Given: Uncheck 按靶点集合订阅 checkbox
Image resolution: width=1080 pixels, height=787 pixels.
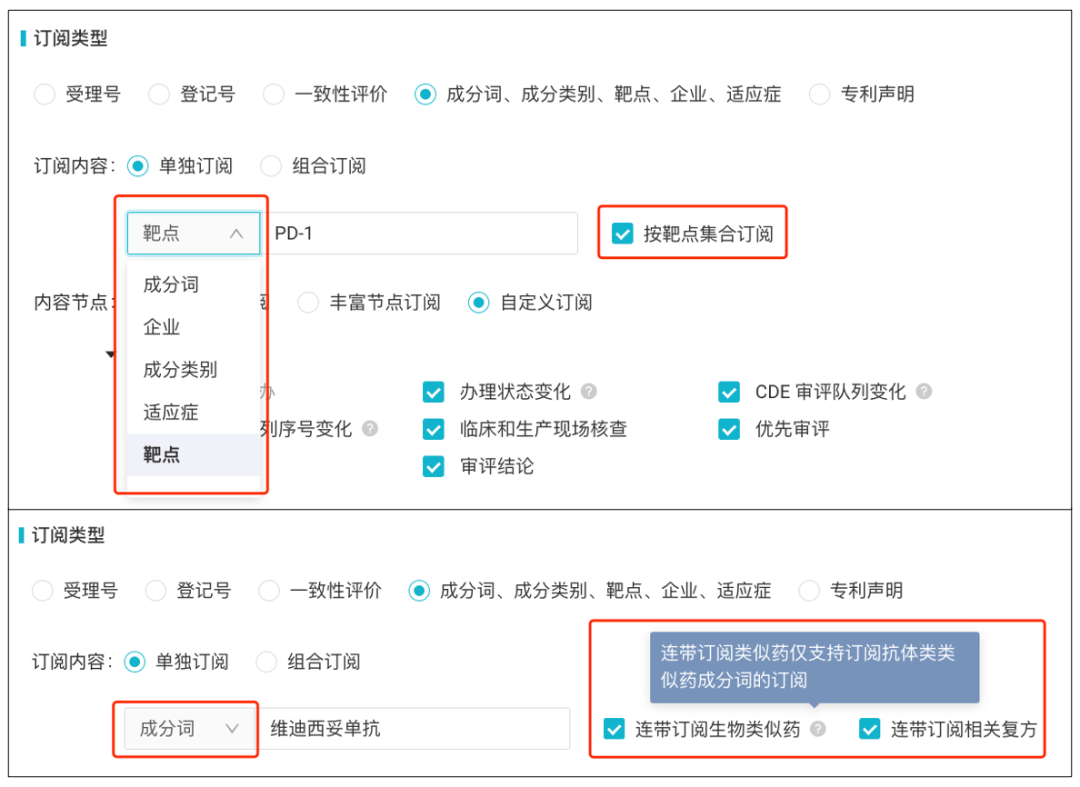Looking at the screenshot, I should 622,233.
